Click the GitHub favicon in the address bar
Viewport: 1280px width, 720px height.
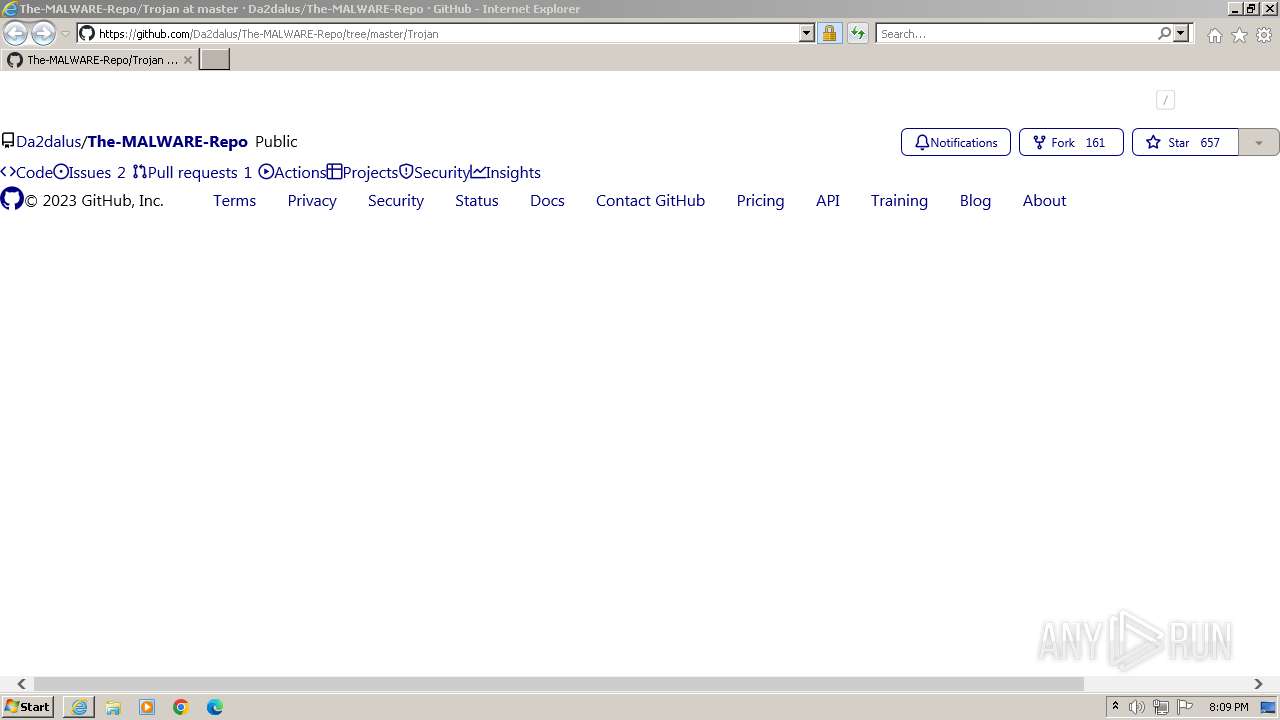pyautogui.click(x=87, y=33)
